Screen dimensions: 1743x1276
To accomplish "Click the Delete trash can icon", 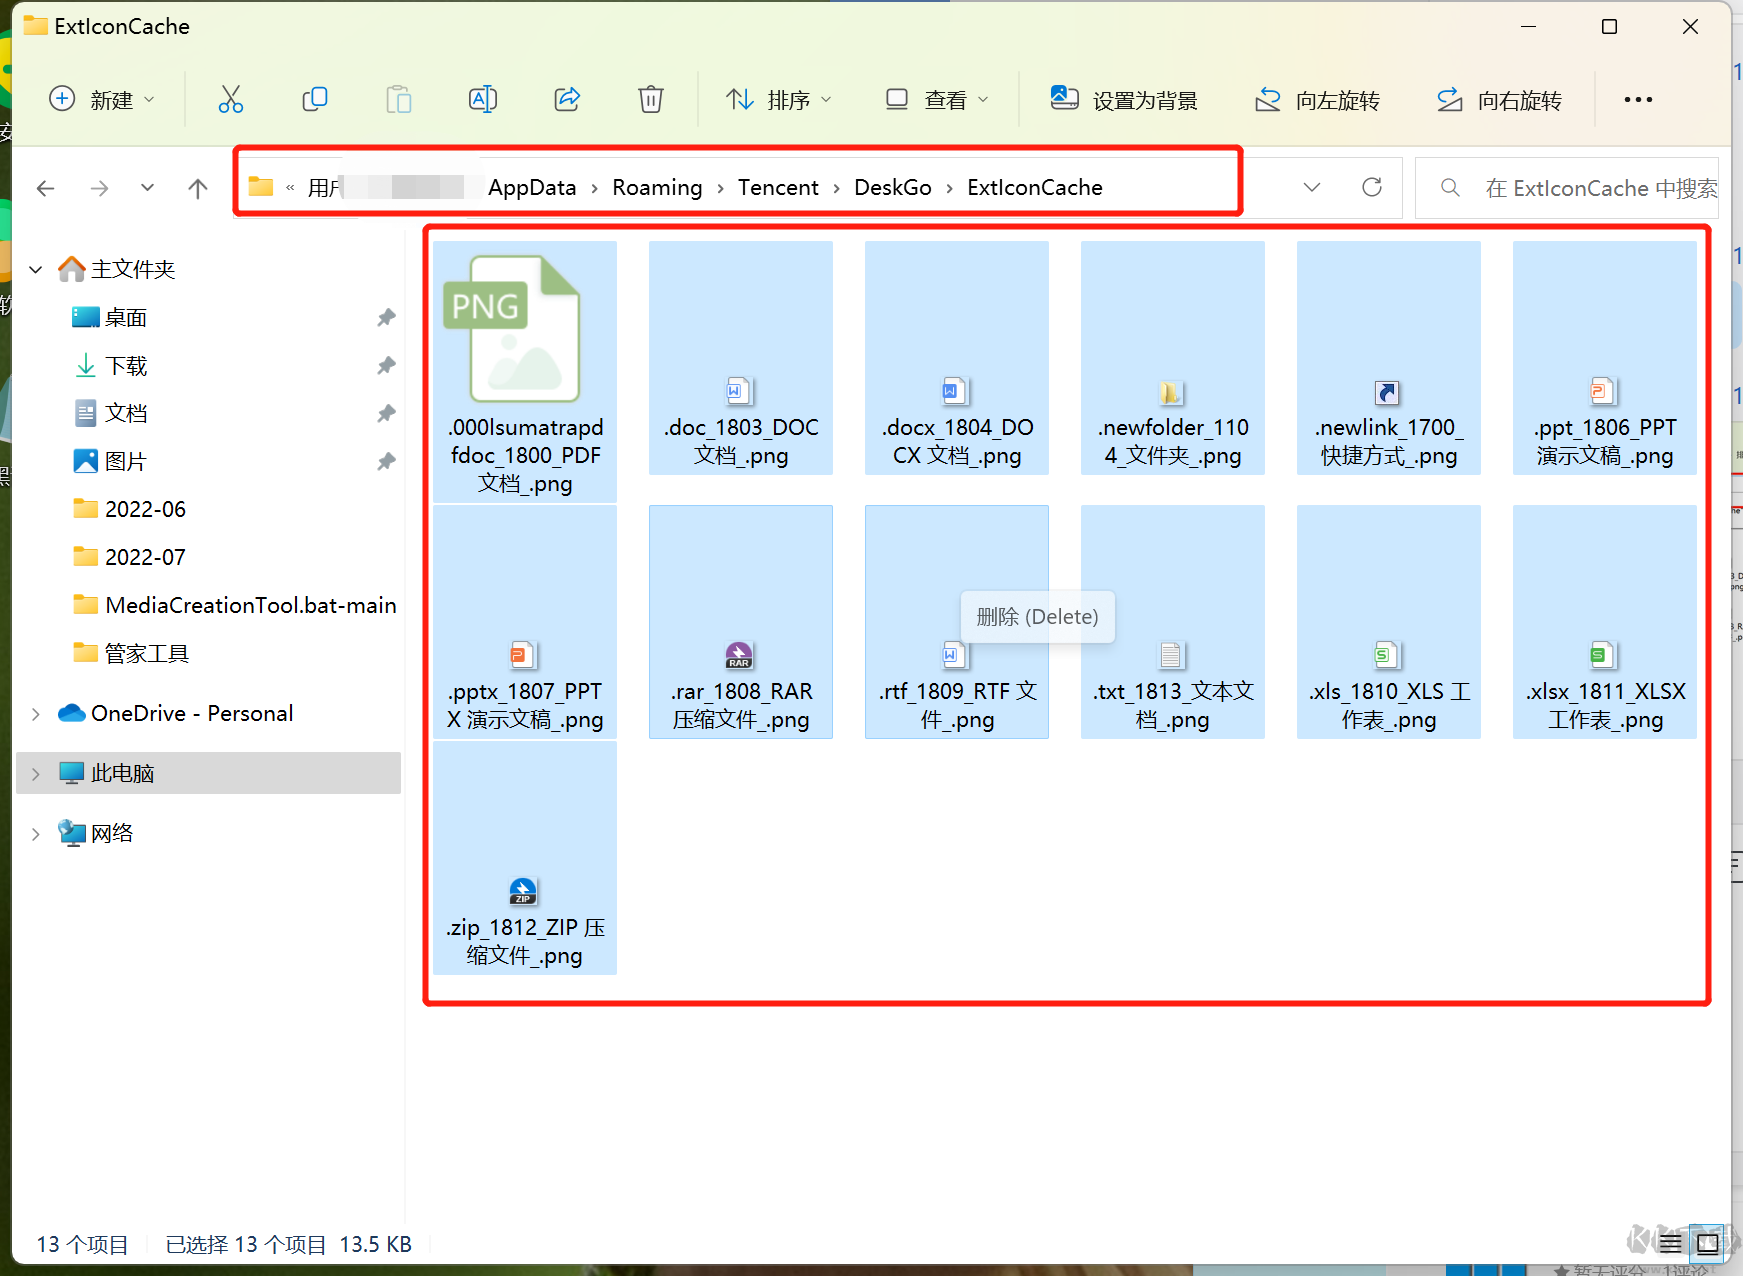I will point(651,99).
